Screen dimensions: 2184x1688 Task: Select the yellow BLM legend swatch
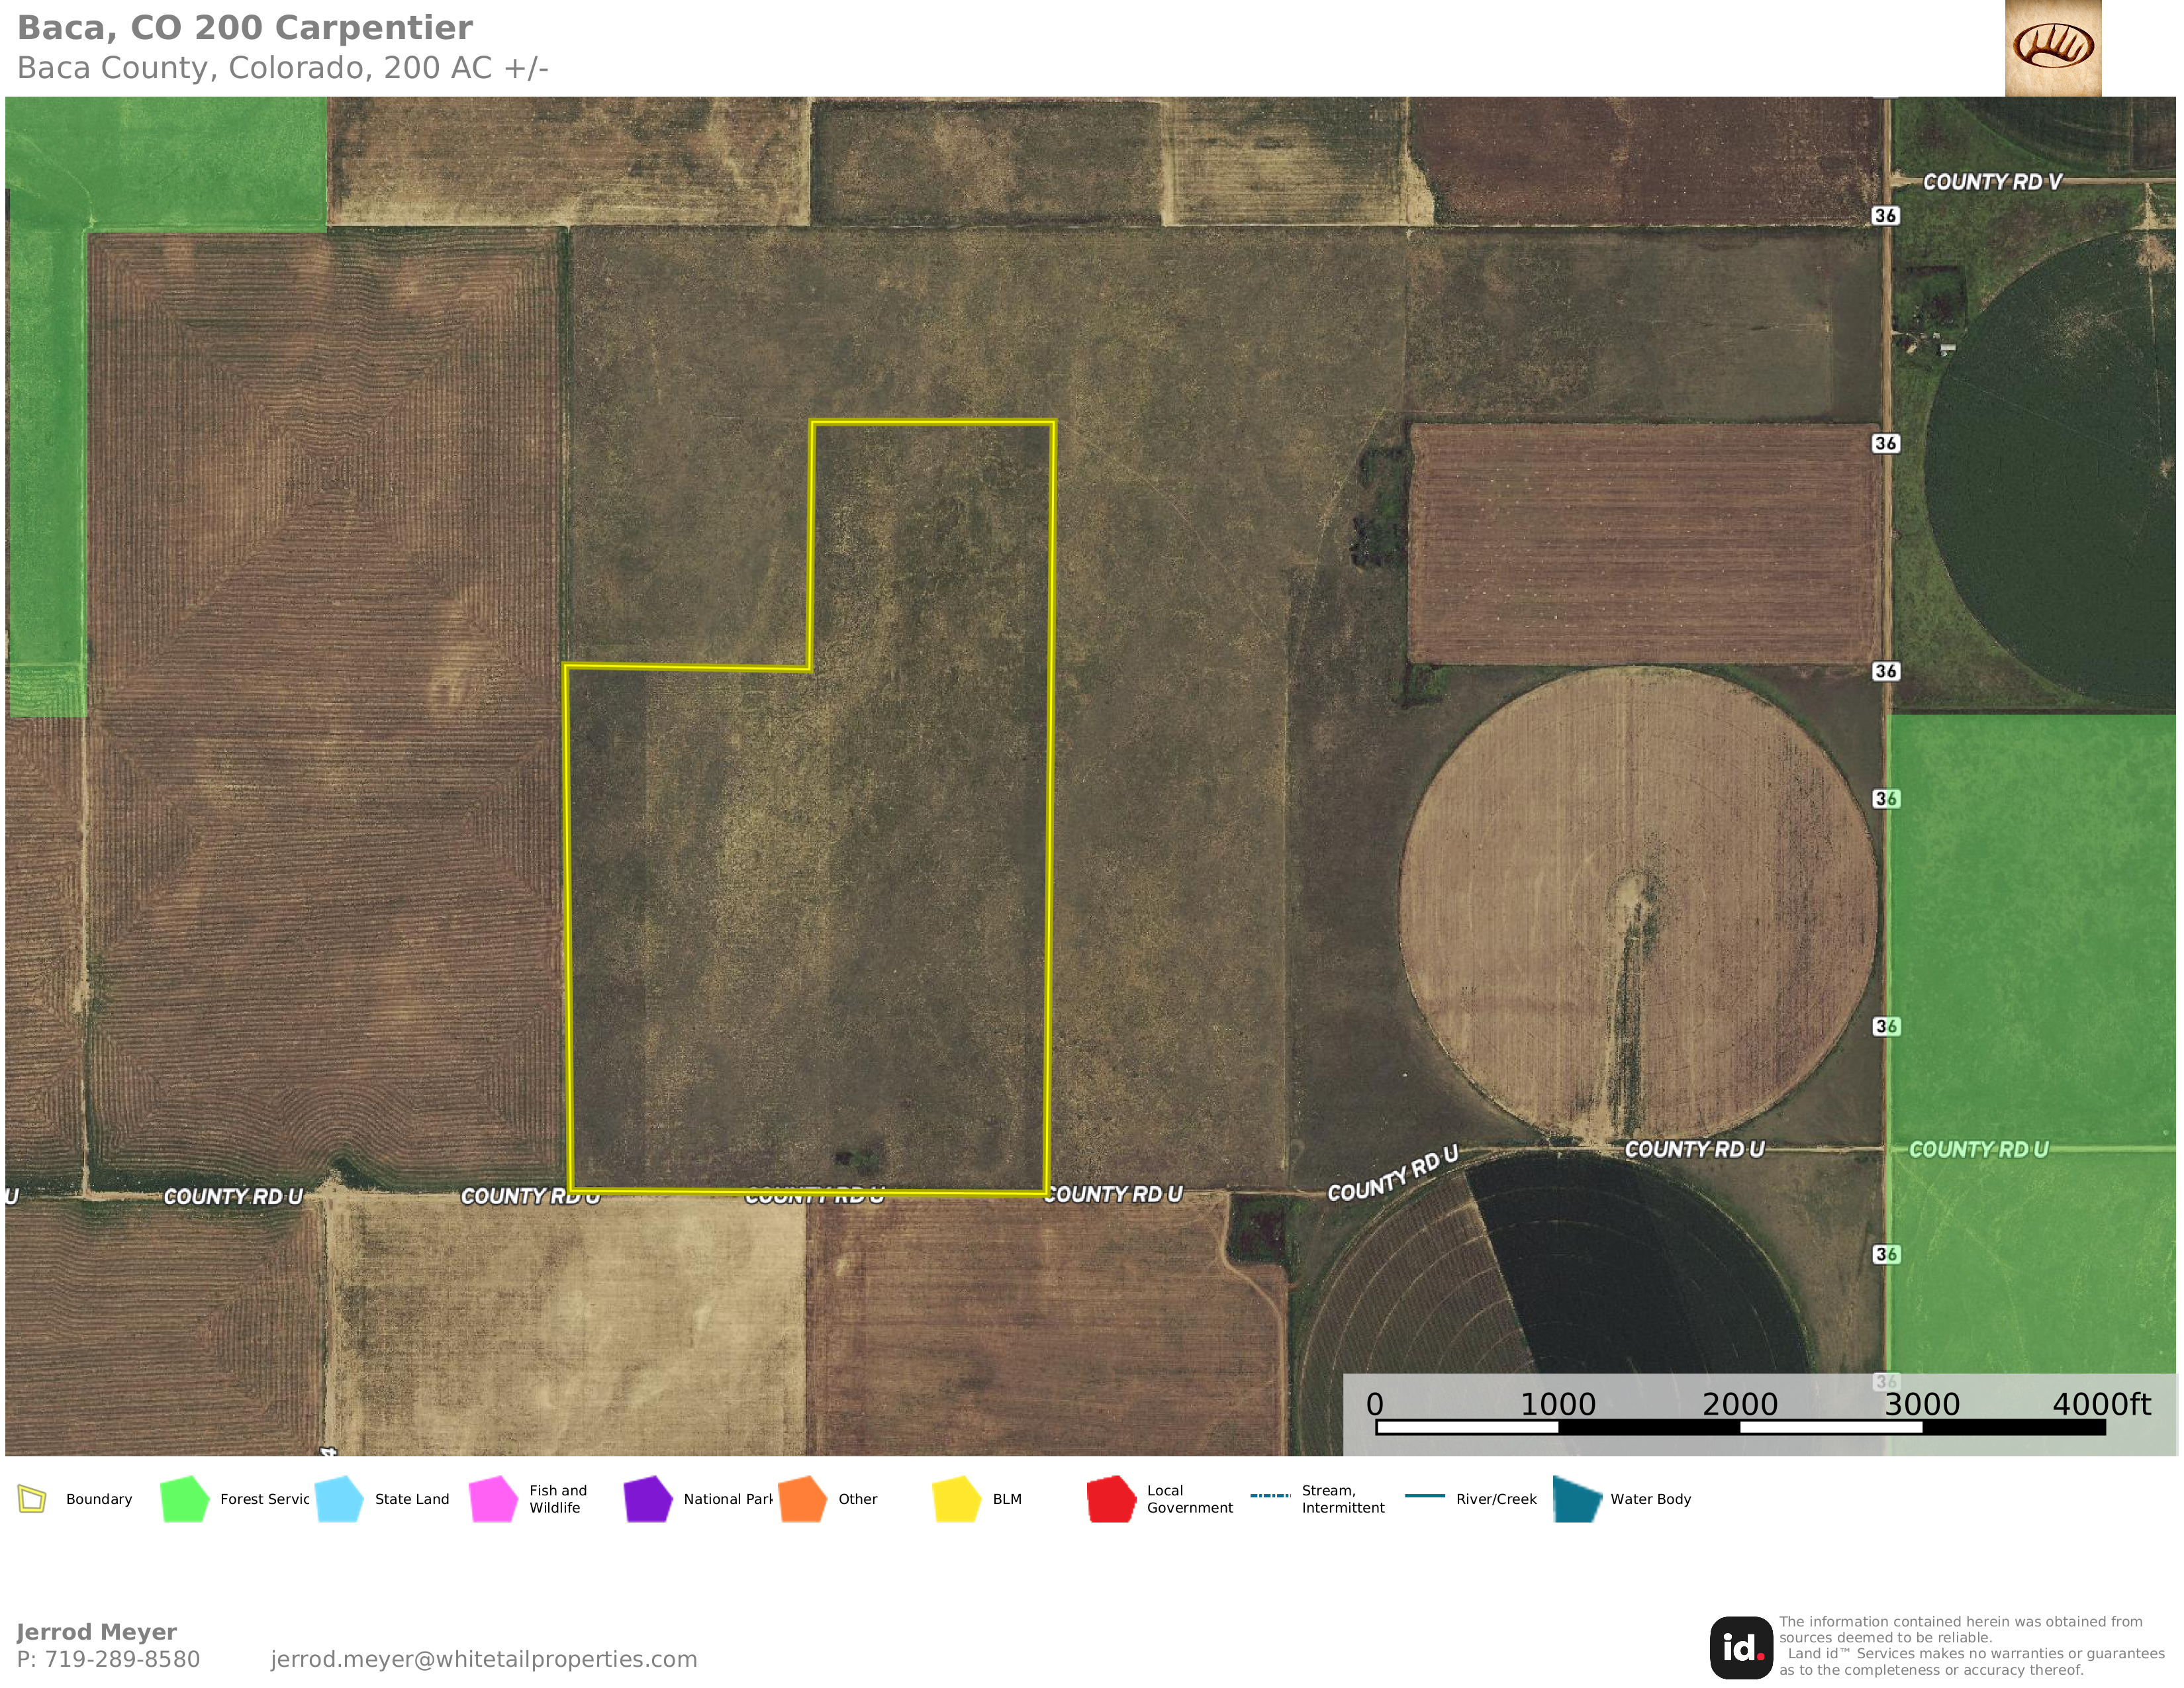[x=956, y=1499]
